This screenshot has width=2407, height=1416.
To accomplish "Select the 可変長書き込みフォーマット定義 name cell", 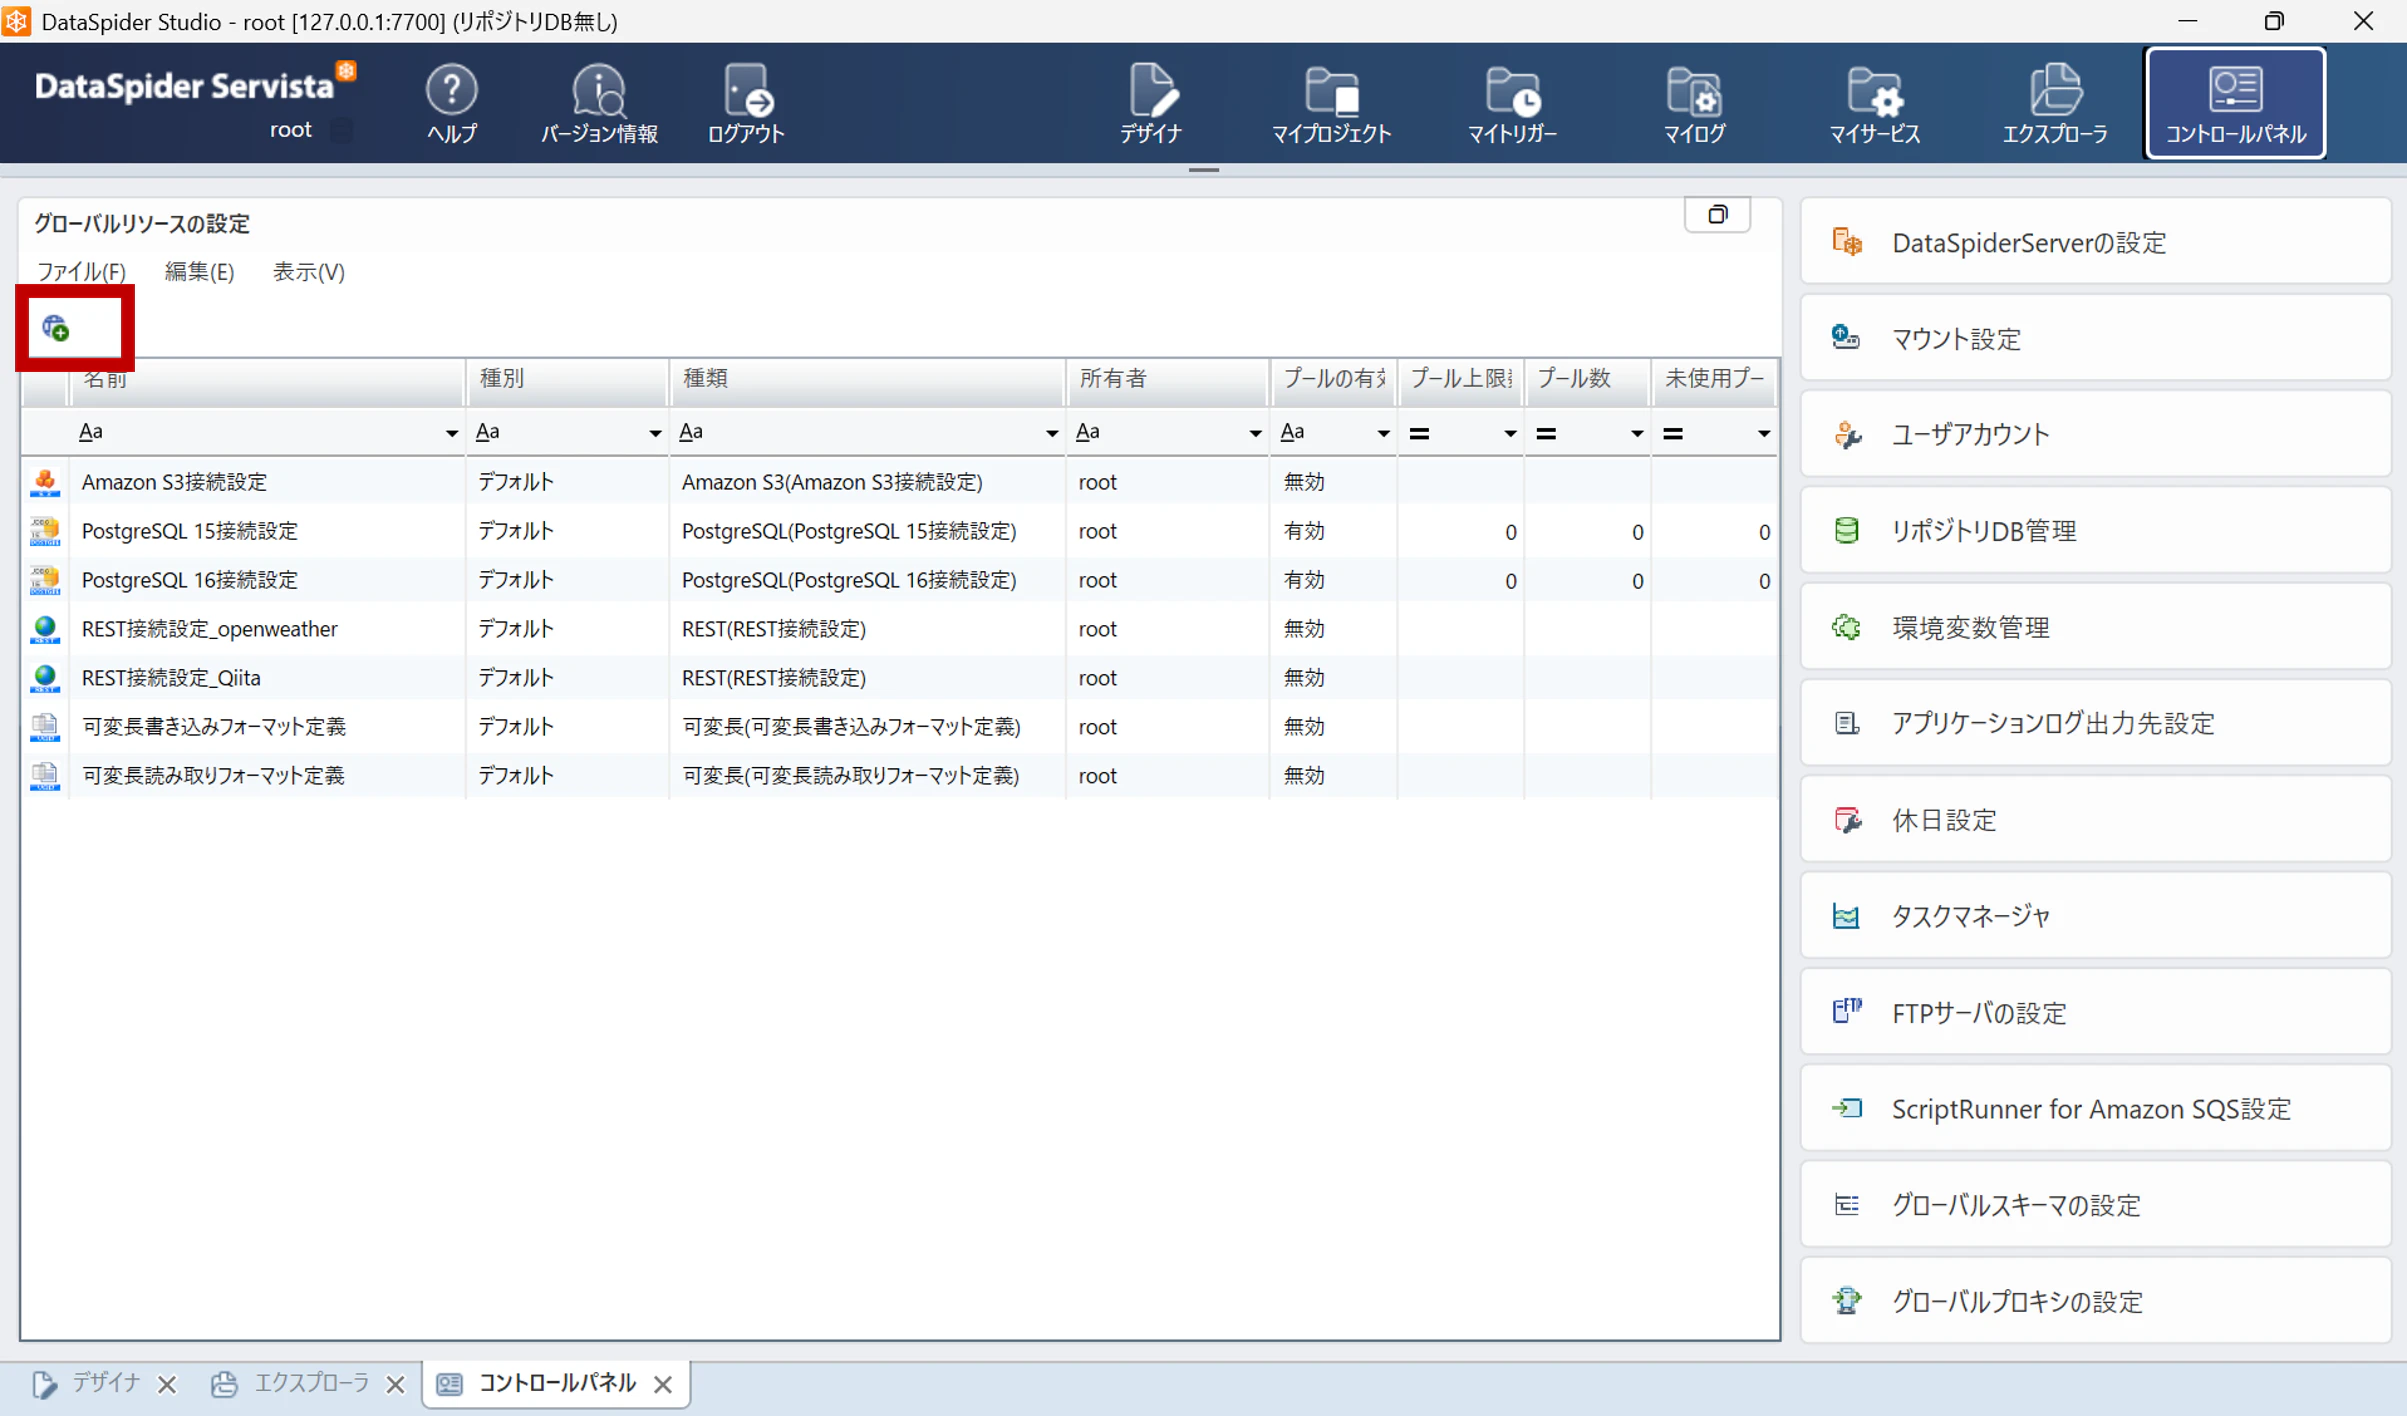I will coord(267,727).
